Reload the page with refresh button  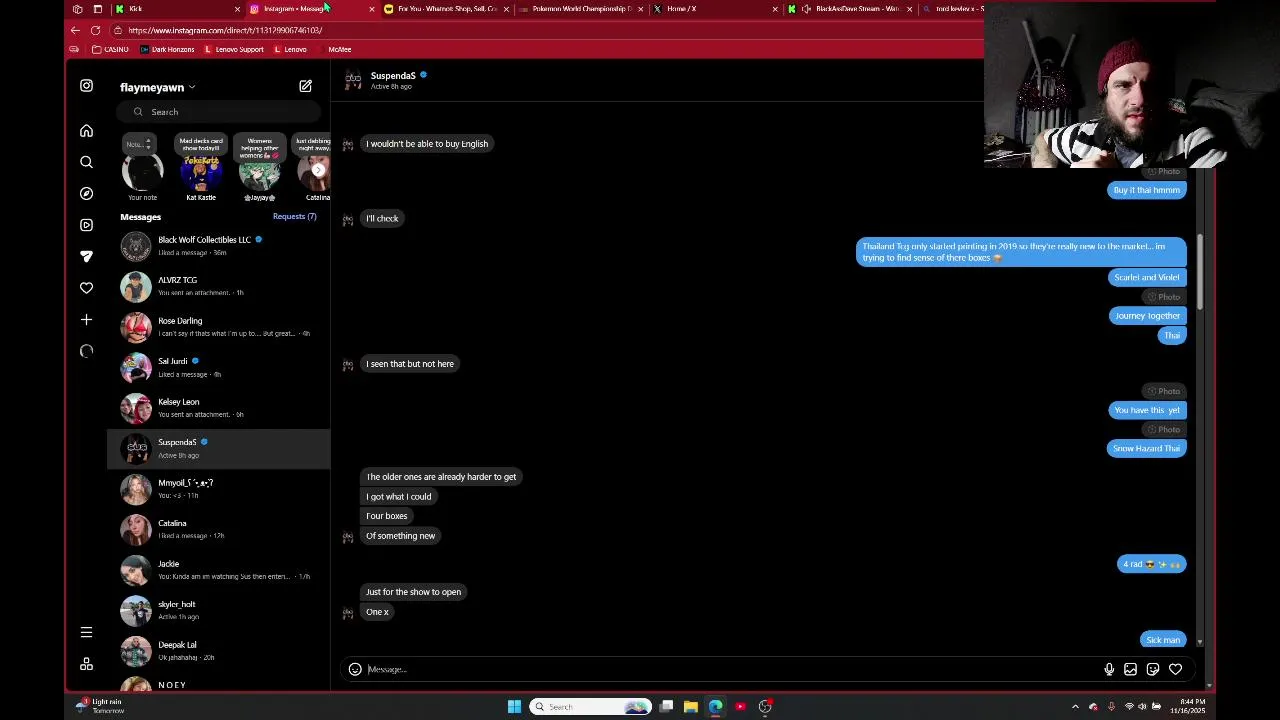pos(95,30)
